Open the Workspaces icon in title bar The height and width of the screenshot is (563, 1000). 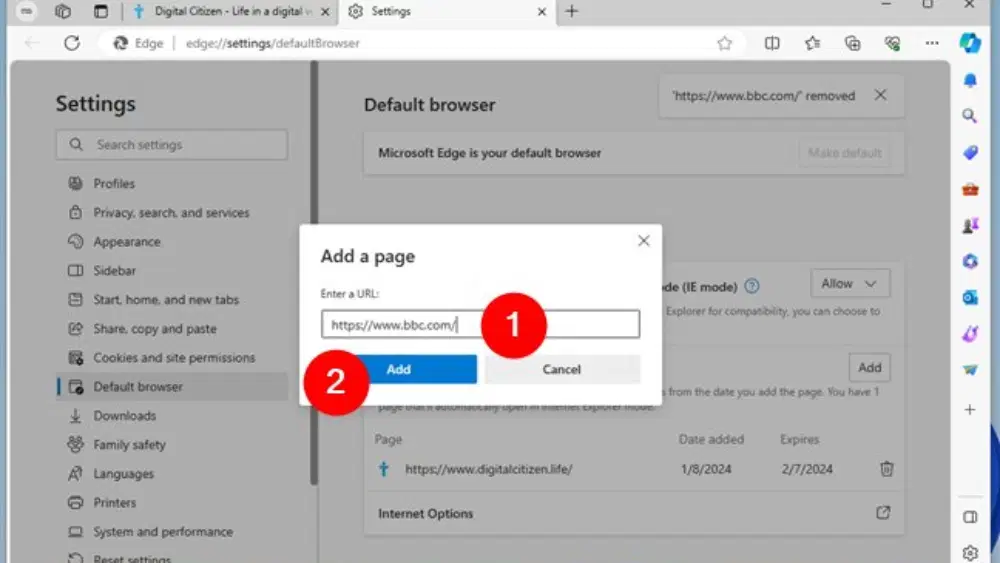(x=62, y=11)
